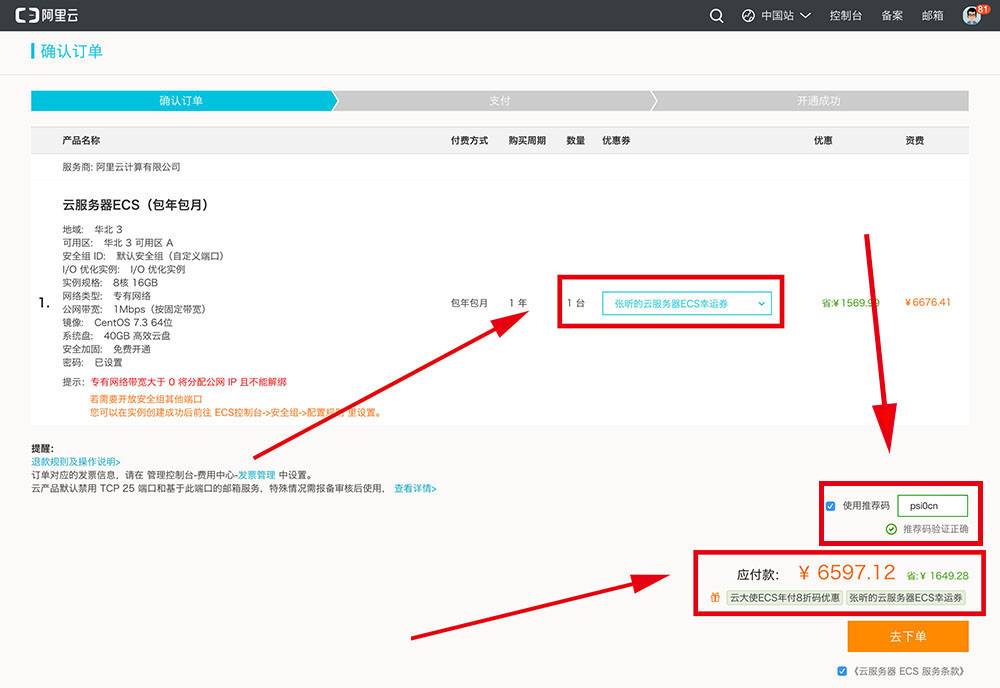The width and height of the screenshot is (1000, 688).
Task: Click the globe icon beside 中国站
Action: click(748, 15)
